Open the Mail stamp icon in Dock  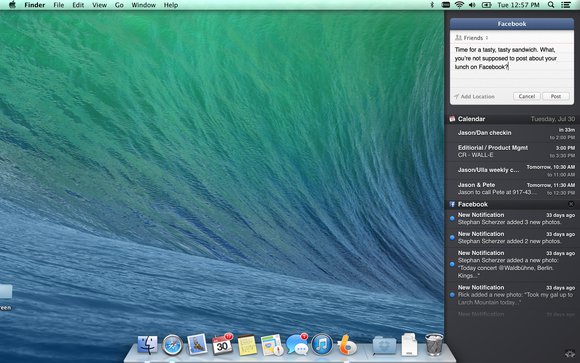197,344
